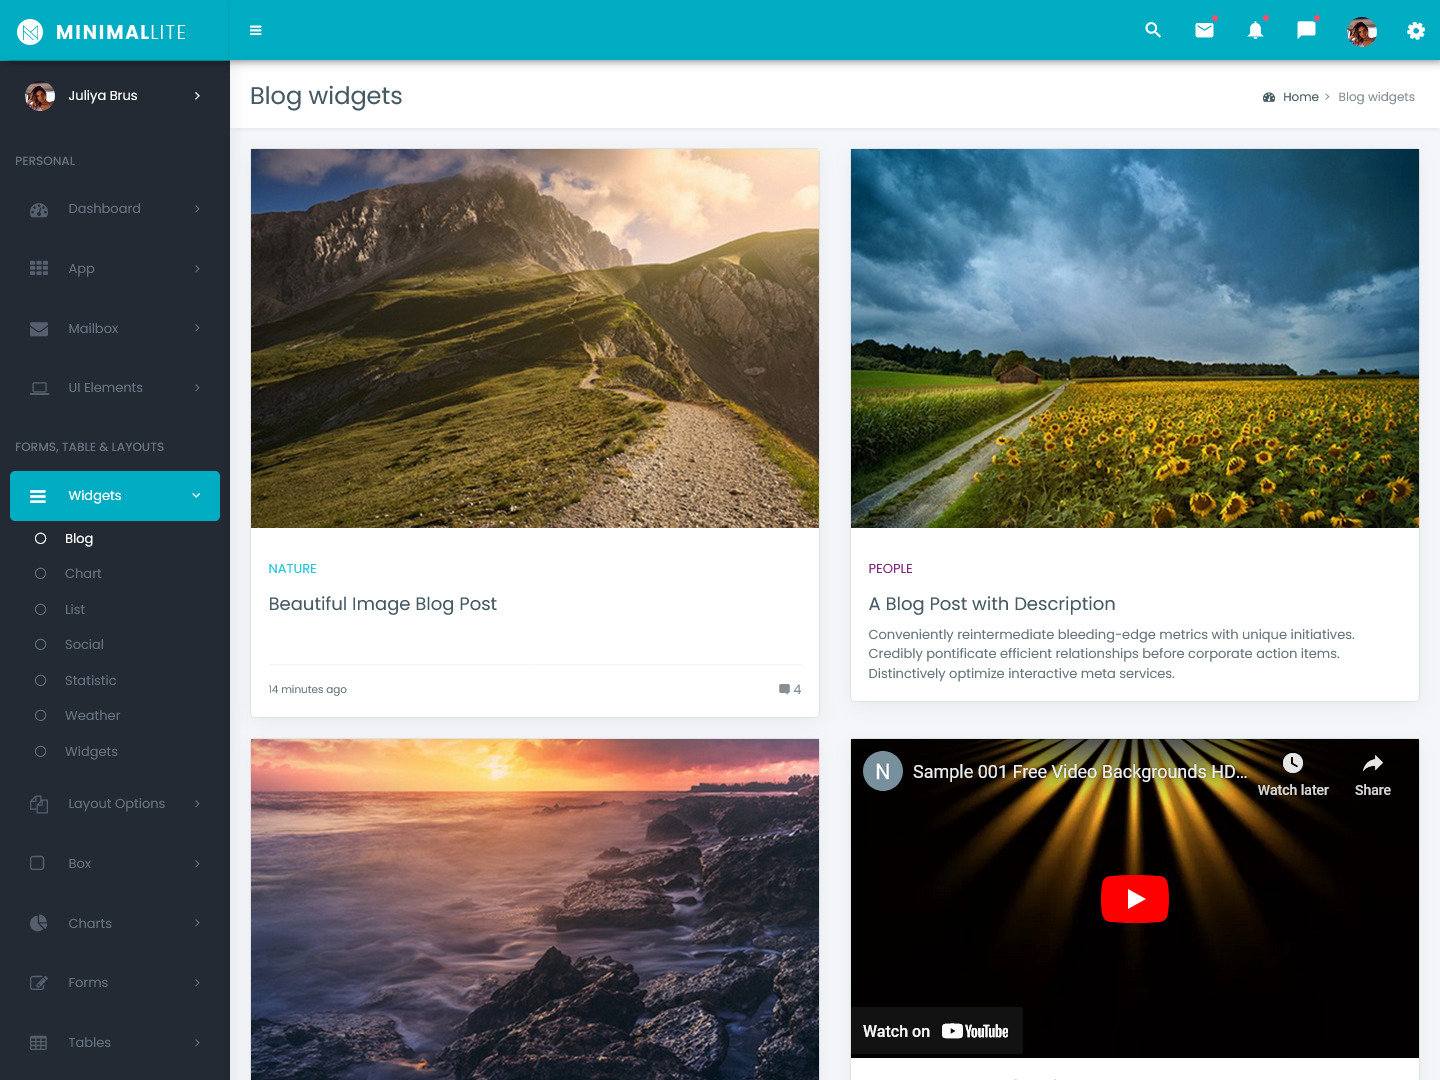
Task: Open the search icon in header
Action: [x=1153, y=31]
